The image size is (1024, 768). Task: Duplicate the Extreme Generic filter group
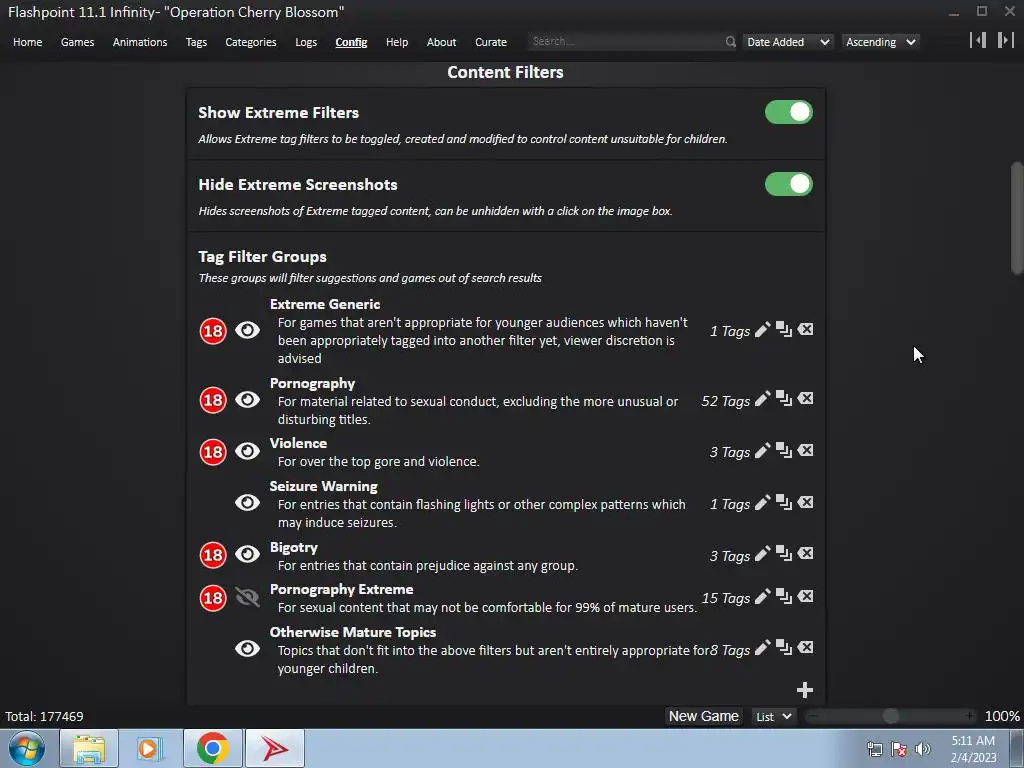click(784, 330)
